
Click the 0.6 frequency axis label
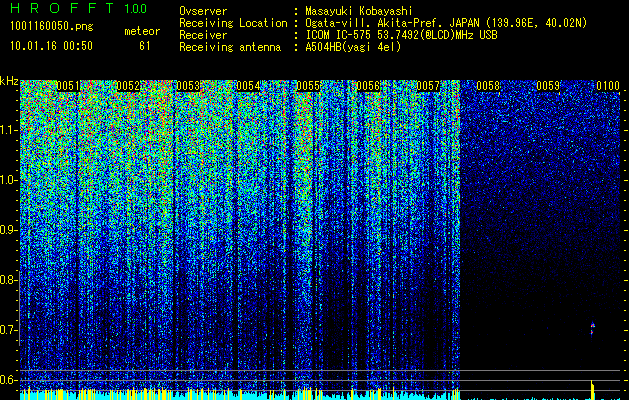pyautogui.click(x=8, y=380)
